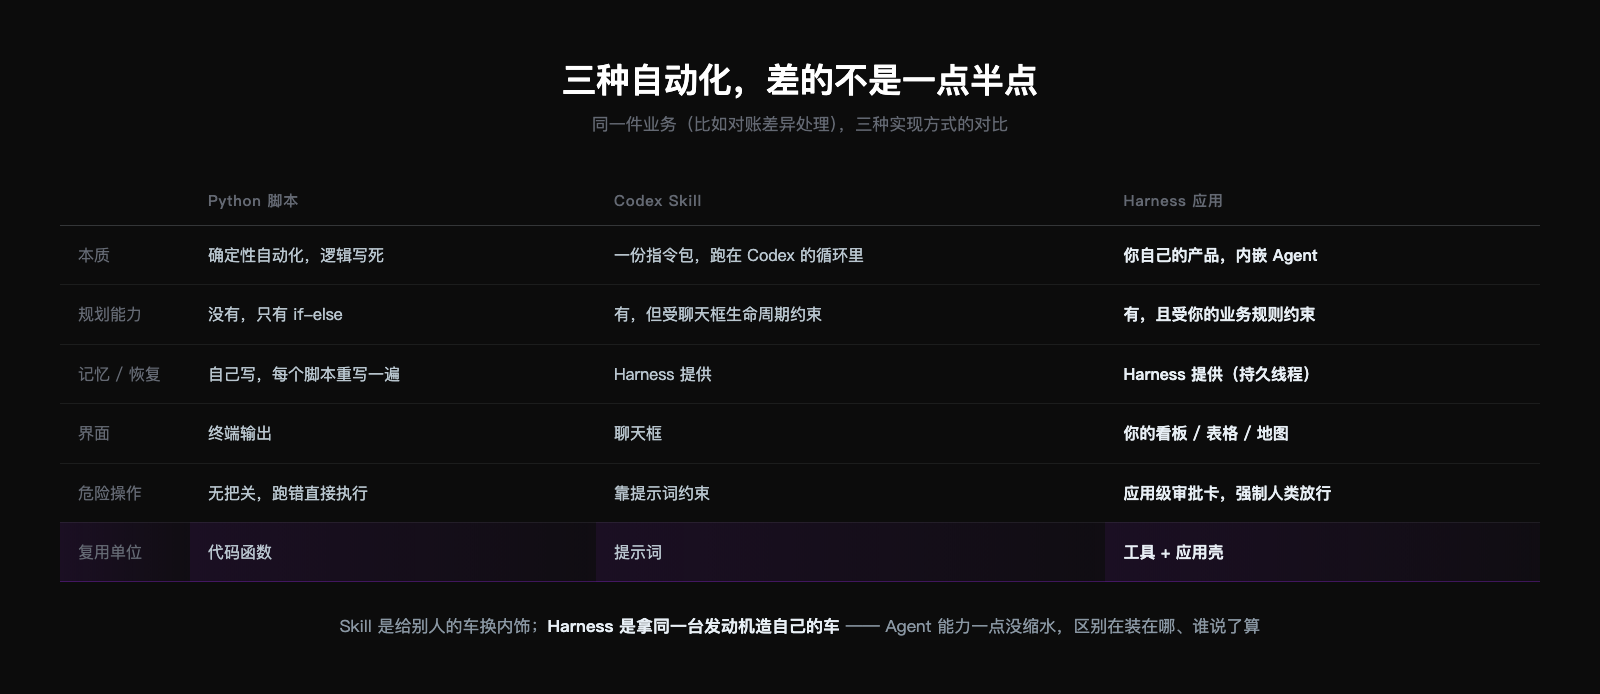Select cell 有,但受聊天框生命周期约束
This screenshot has width=1600, height=694.
tap(718, 314)
